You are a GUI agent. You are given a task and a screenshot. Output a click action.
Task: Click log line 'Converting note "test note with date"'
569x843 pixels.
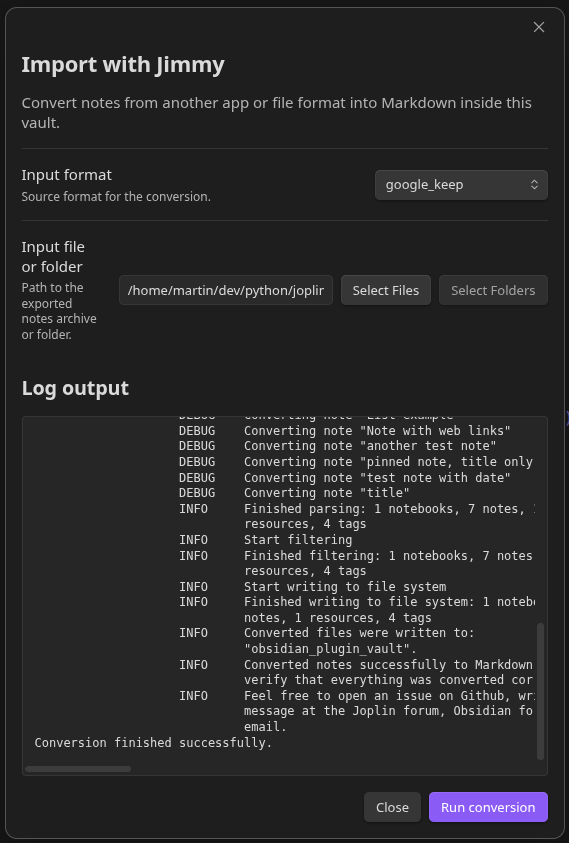pos(377,477)
